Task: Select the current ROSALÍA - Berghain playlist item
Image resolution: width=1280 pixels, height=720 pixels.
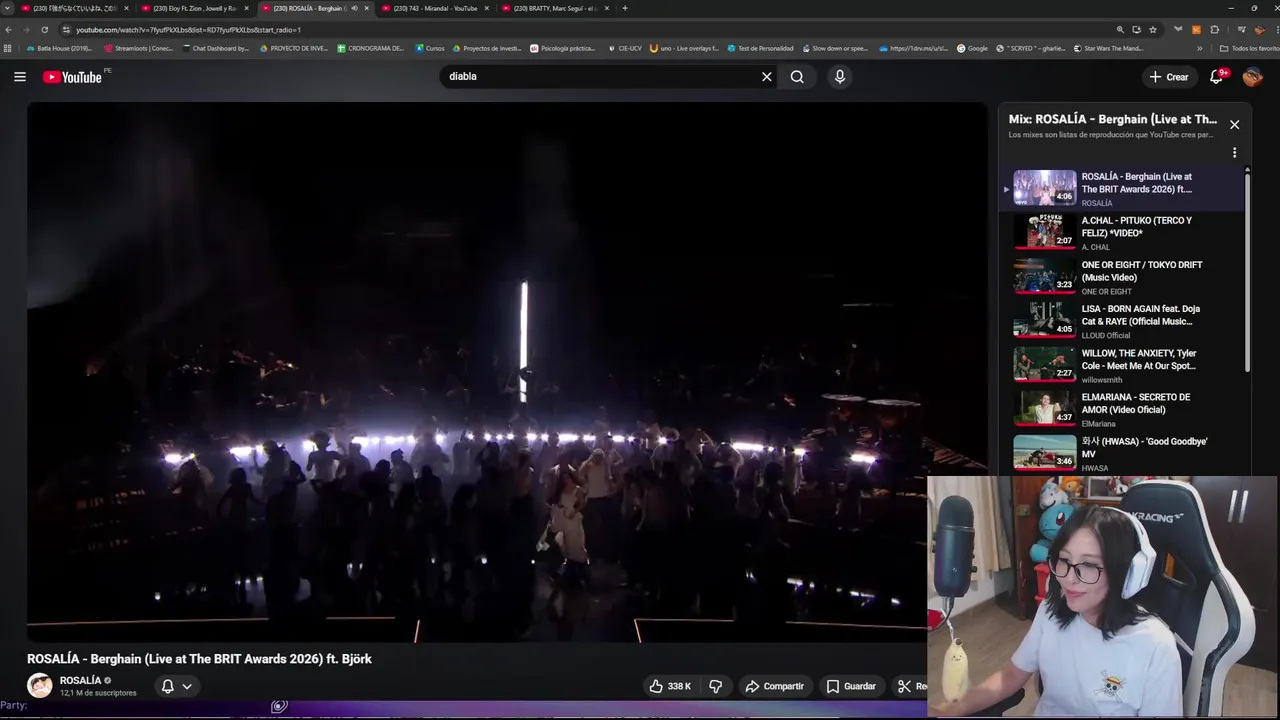Action: tap(1123, 188)
